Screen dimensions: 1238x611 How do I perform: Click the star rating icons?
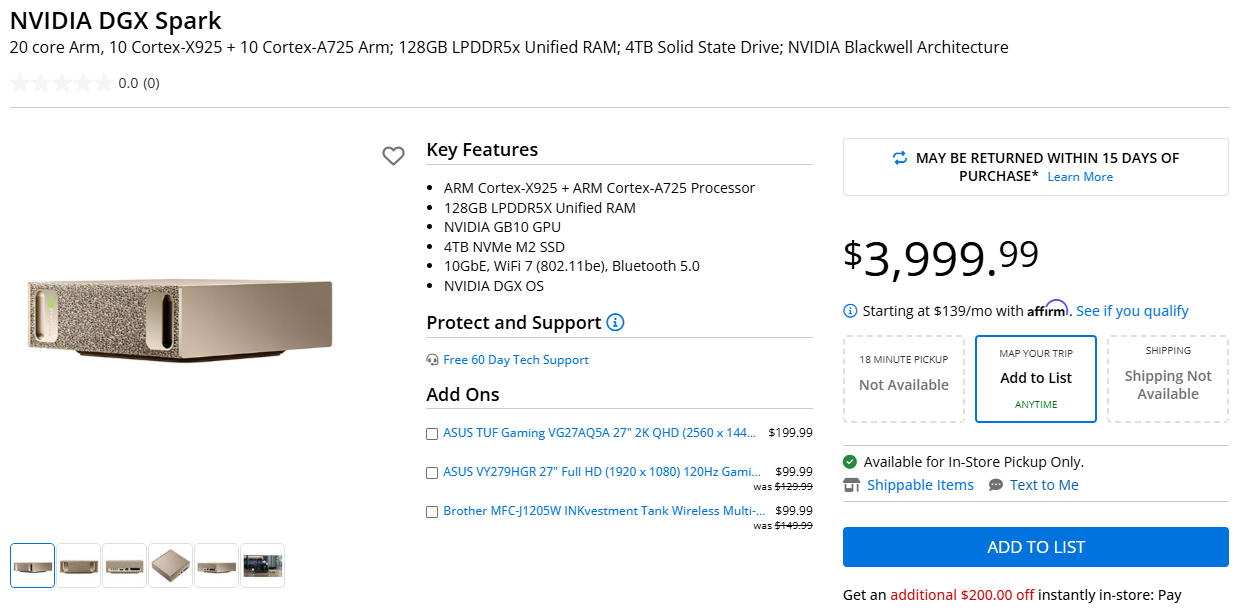pyautogui.click(x=61, y=83)
